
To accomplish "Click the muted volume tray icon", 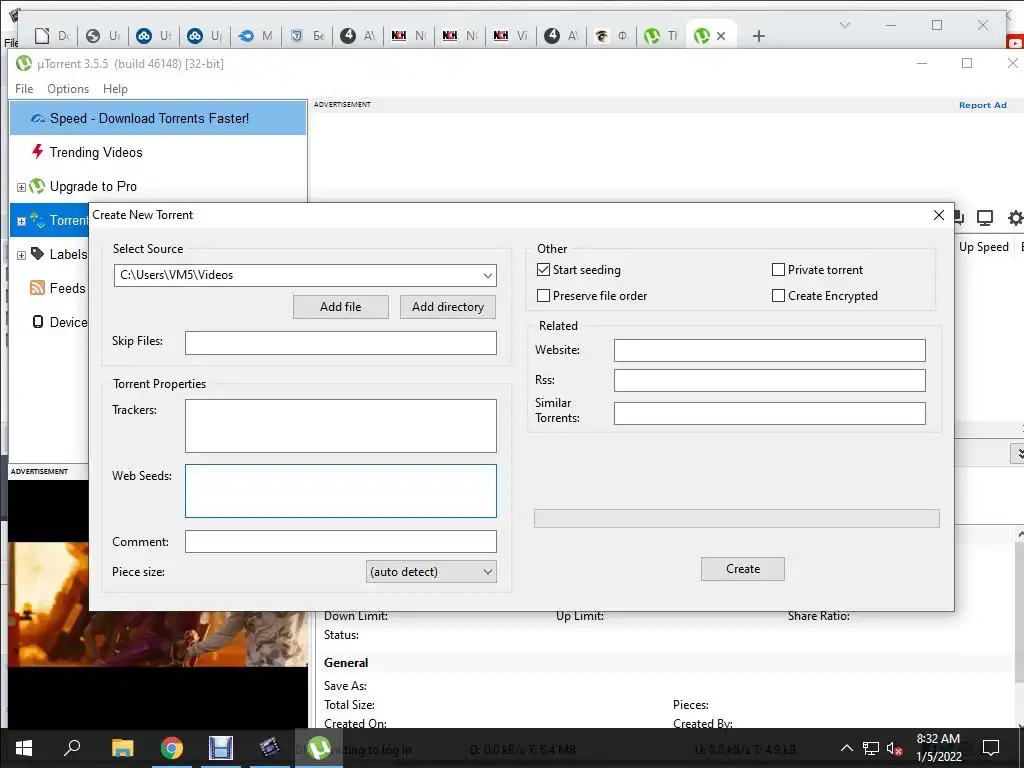I will pos(894,748).
